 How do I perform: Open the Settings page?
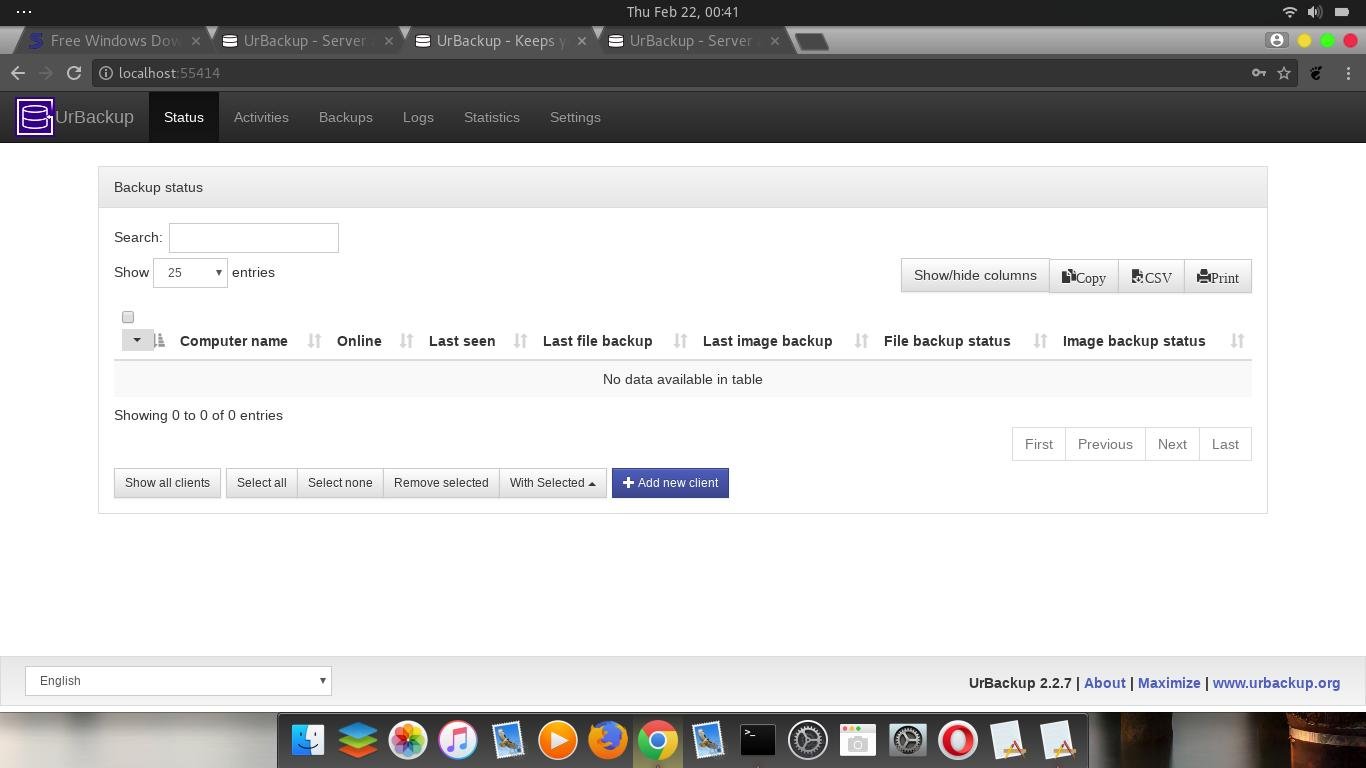(x=575, y=117)
